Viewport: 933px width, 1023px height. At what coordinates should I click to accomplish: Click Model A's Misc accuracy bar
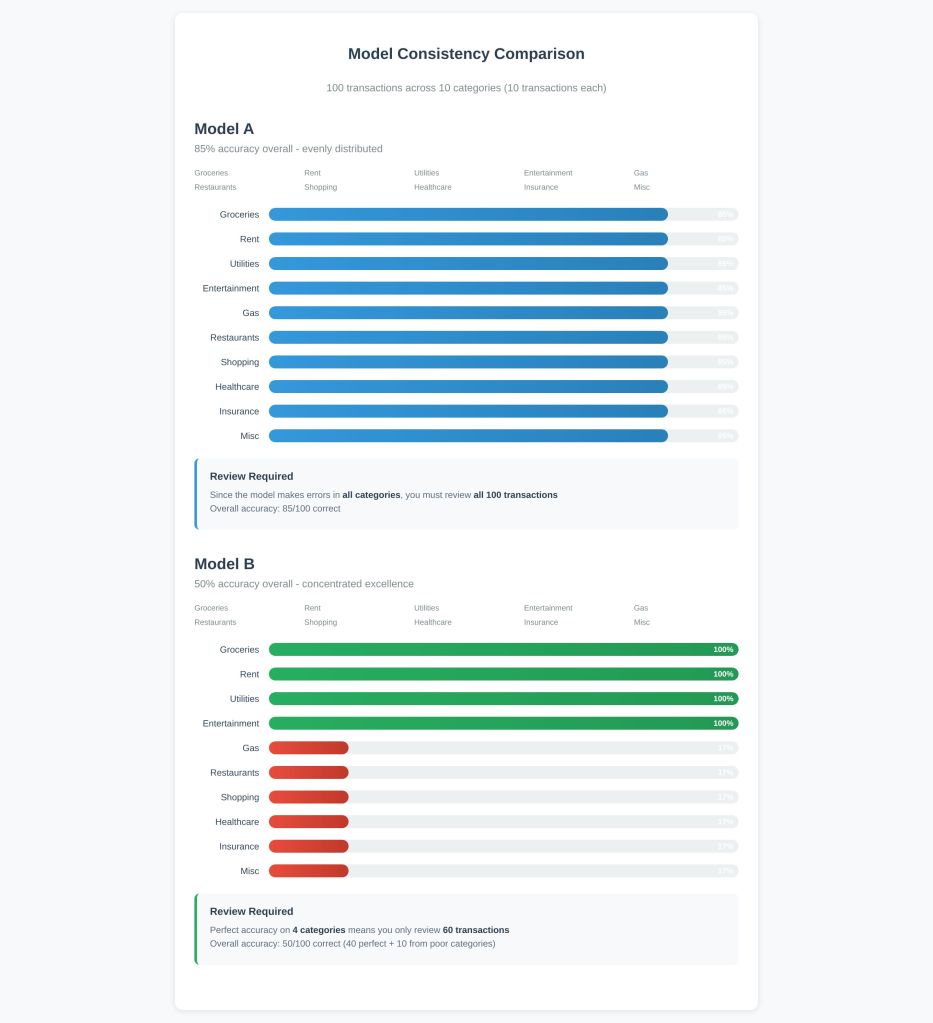468,436
